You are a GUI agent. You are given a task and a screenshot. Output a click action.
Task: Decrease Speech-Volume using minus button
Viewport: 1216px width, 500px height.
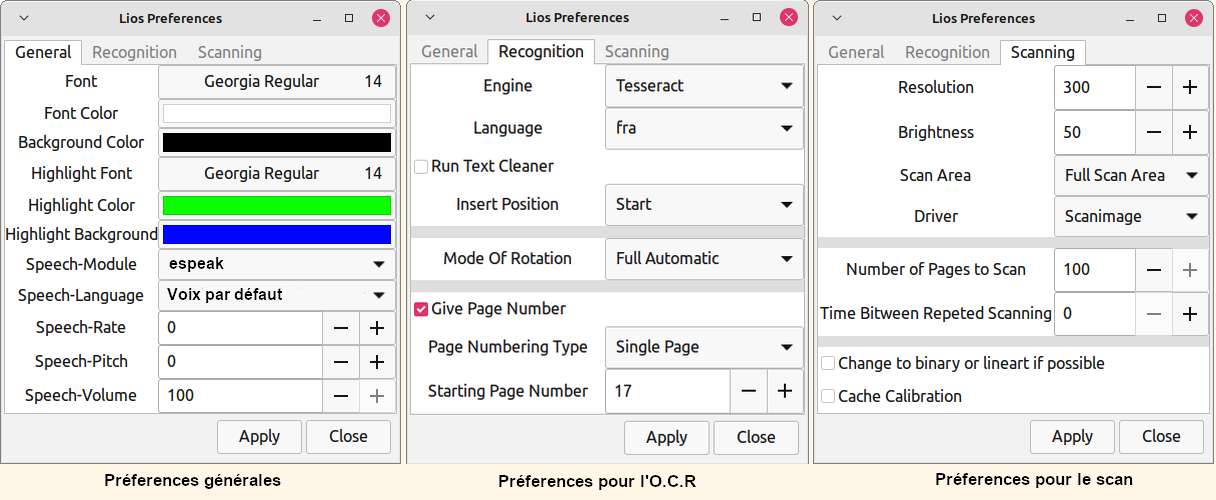click(341, 396)
